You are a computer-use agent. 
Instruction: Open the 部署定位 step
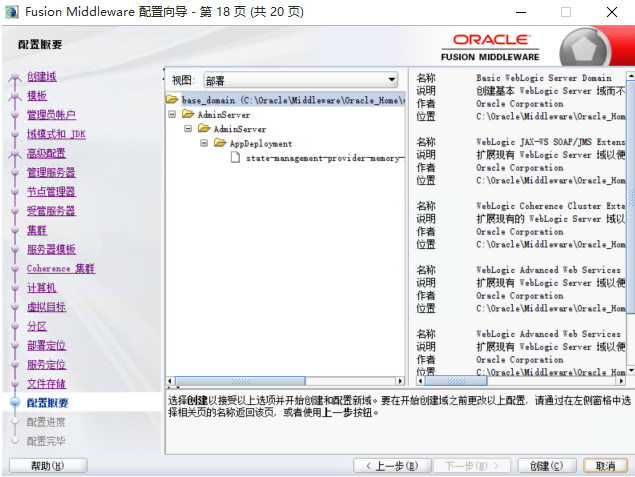coord(46,345)
